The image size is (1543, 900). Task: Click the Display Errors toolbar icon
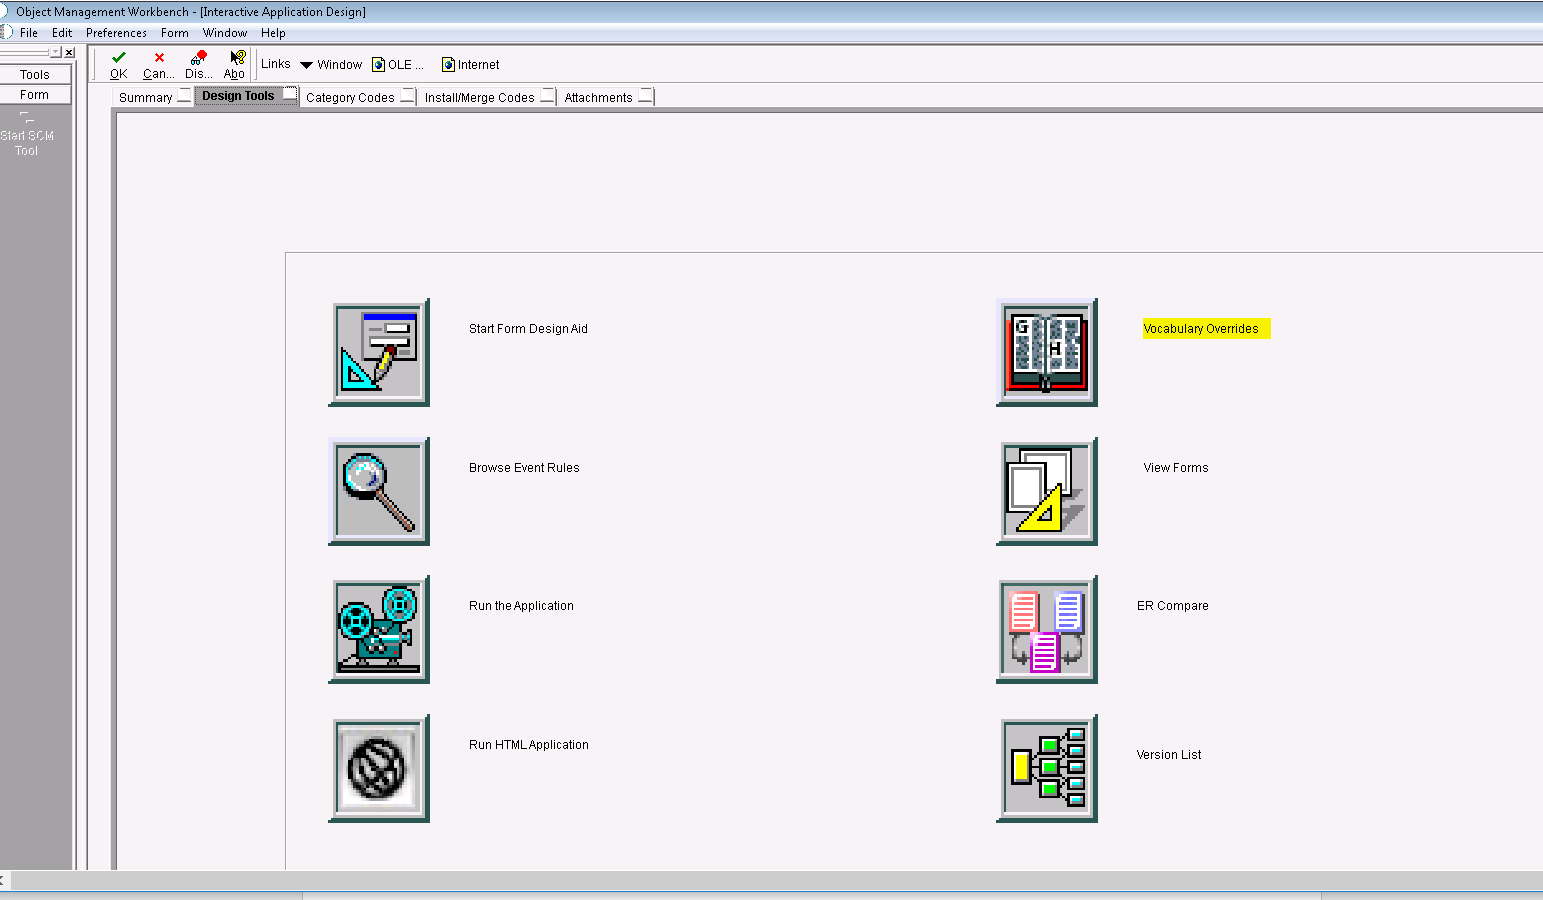point(198,65)
